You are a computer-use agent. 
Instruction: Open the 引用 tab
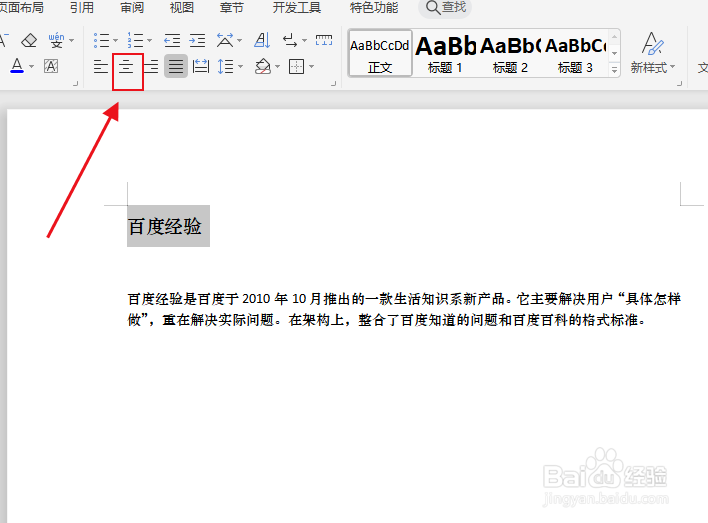coord(82,7)
